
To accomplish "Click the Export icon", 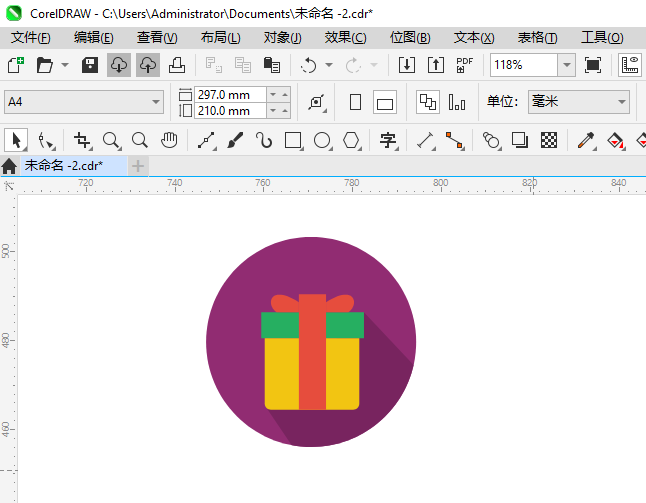I will [x=435, y=65].
